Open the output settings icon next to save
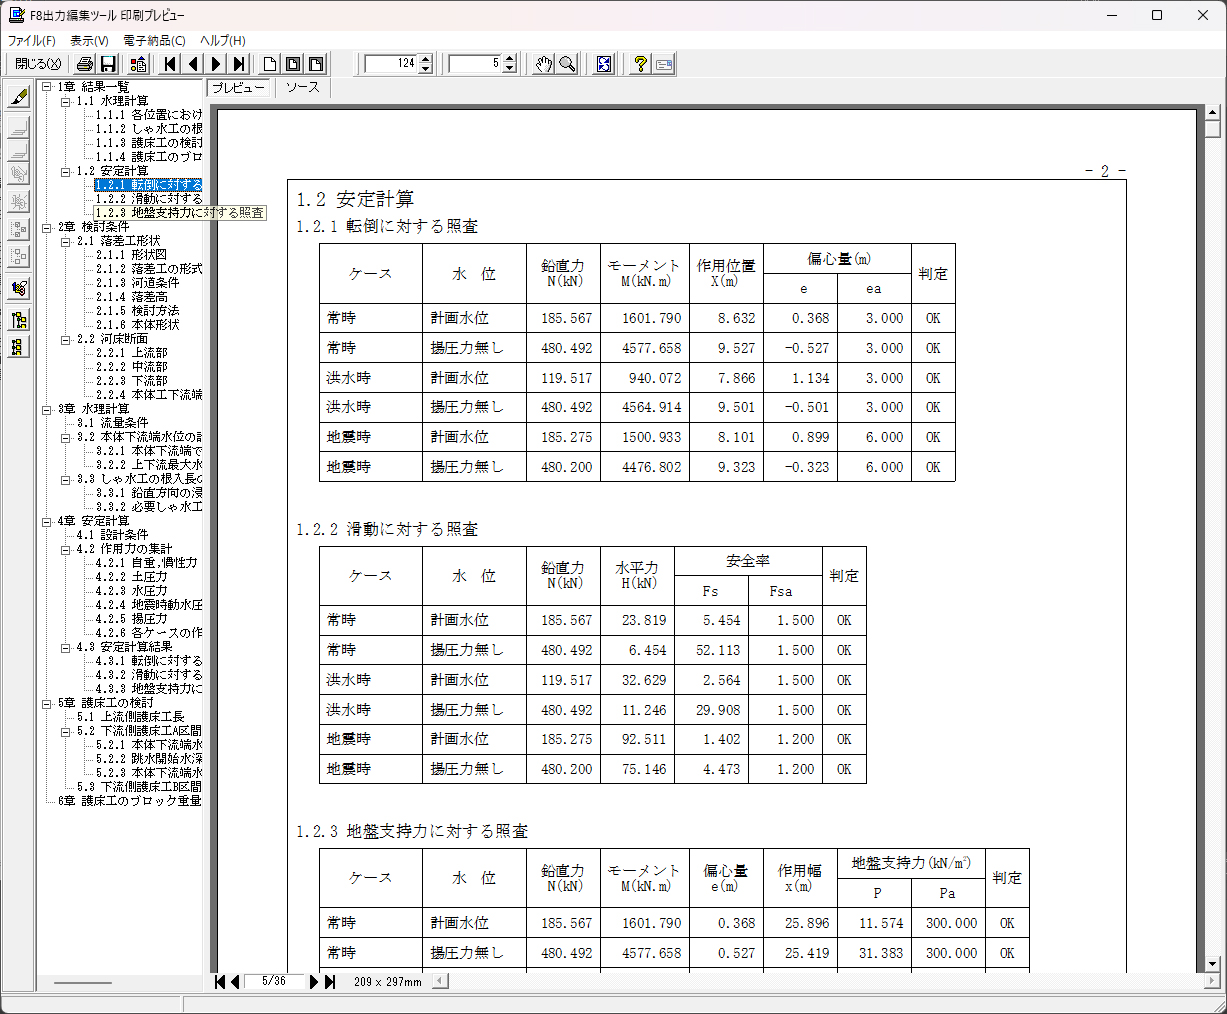The width and height of the screenshot is (1227, 1014). (x=139, y=64)
